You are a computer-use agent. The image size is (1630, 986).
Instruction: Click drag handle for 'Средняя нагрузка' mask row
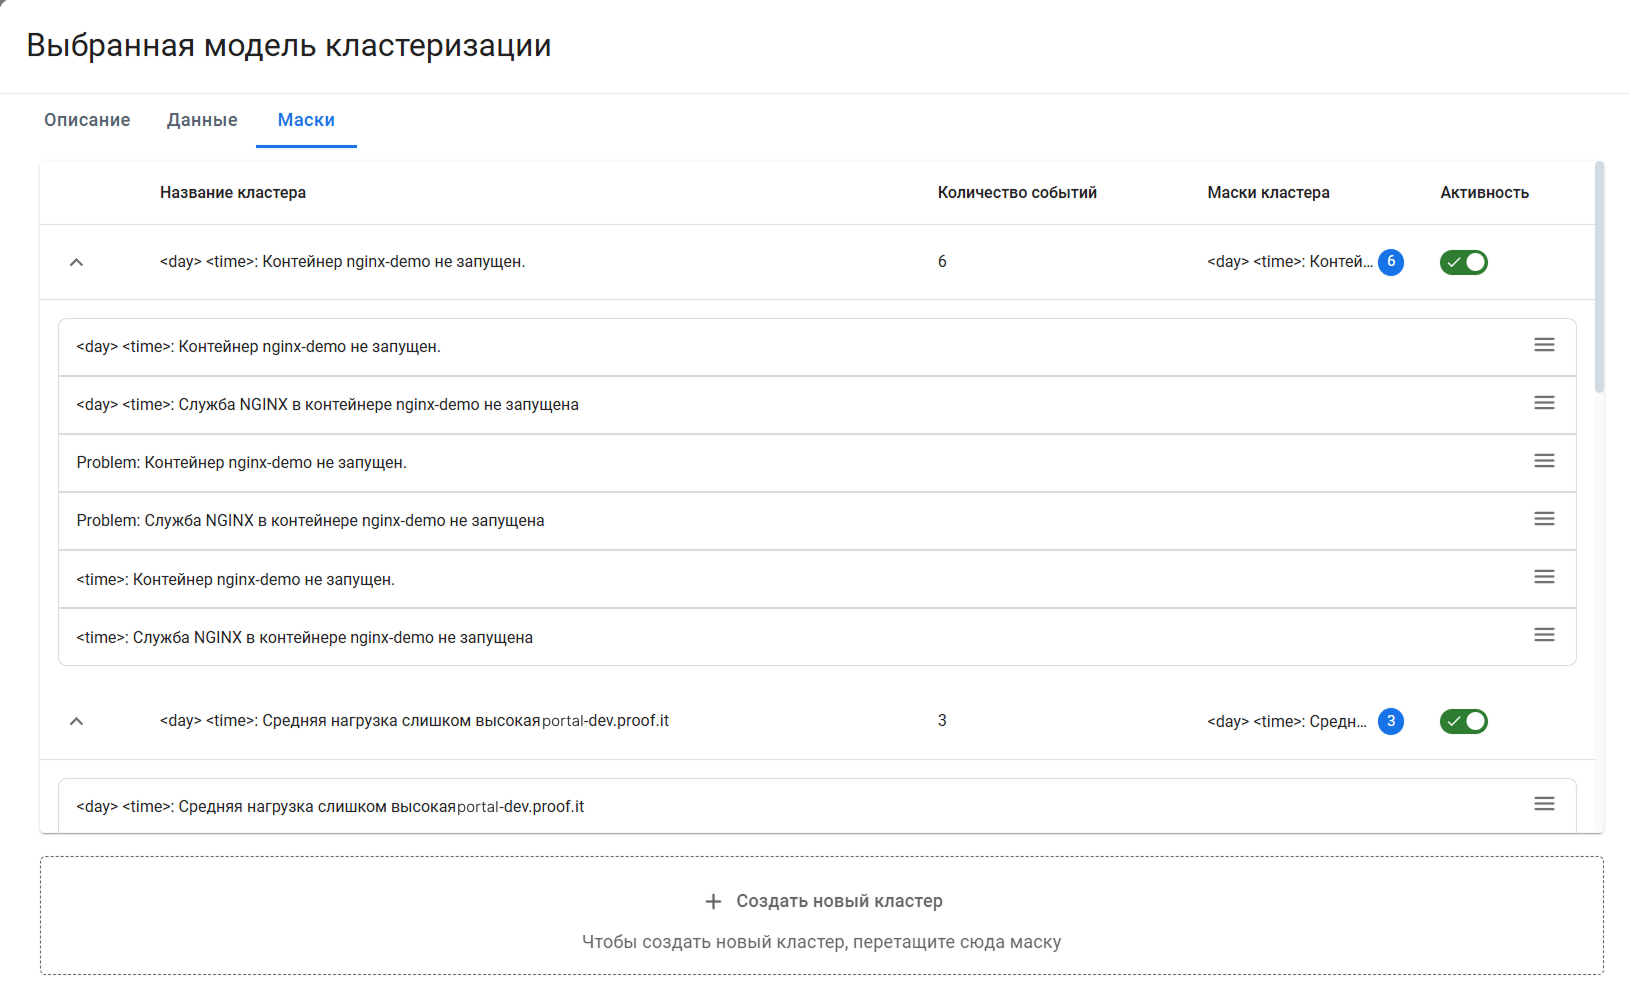[1544, 804]
